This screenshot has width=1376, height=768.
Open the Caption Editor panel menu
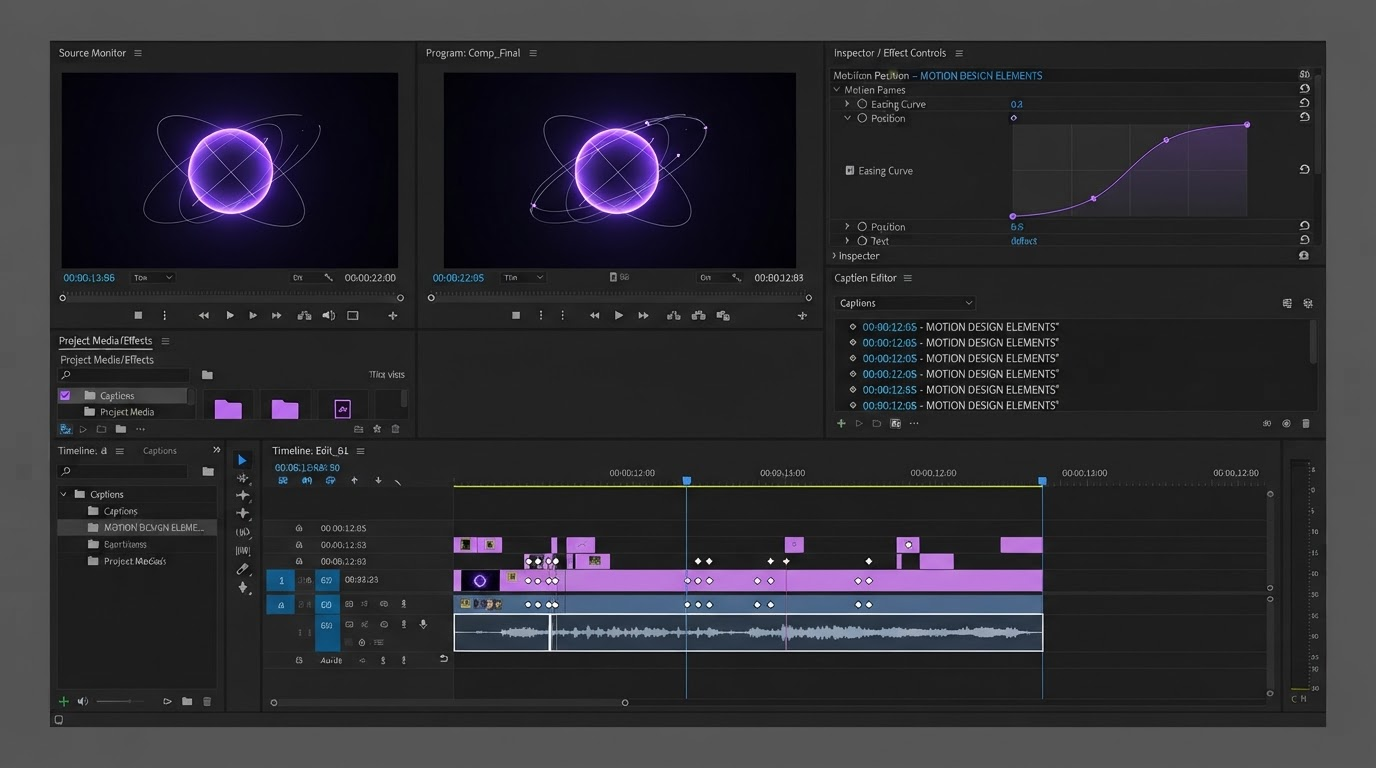908,278
